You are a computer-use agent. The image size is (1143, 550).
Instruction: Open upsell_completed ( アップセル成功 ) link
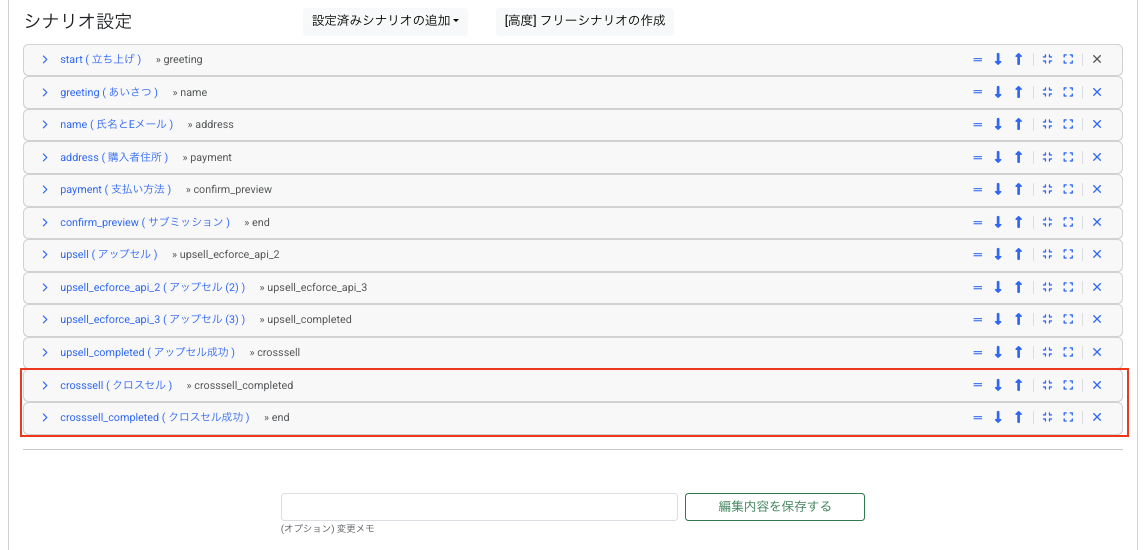(148, 352)
